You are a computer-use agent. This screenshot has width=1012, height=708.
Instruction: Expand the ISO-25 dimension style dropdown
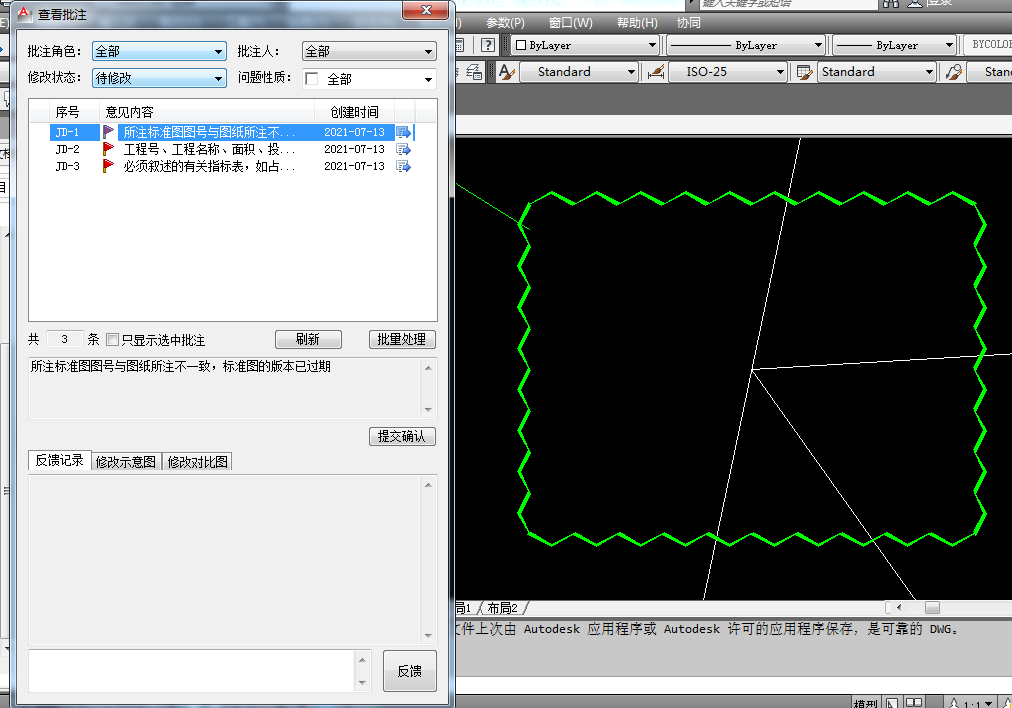coord(781,72)
